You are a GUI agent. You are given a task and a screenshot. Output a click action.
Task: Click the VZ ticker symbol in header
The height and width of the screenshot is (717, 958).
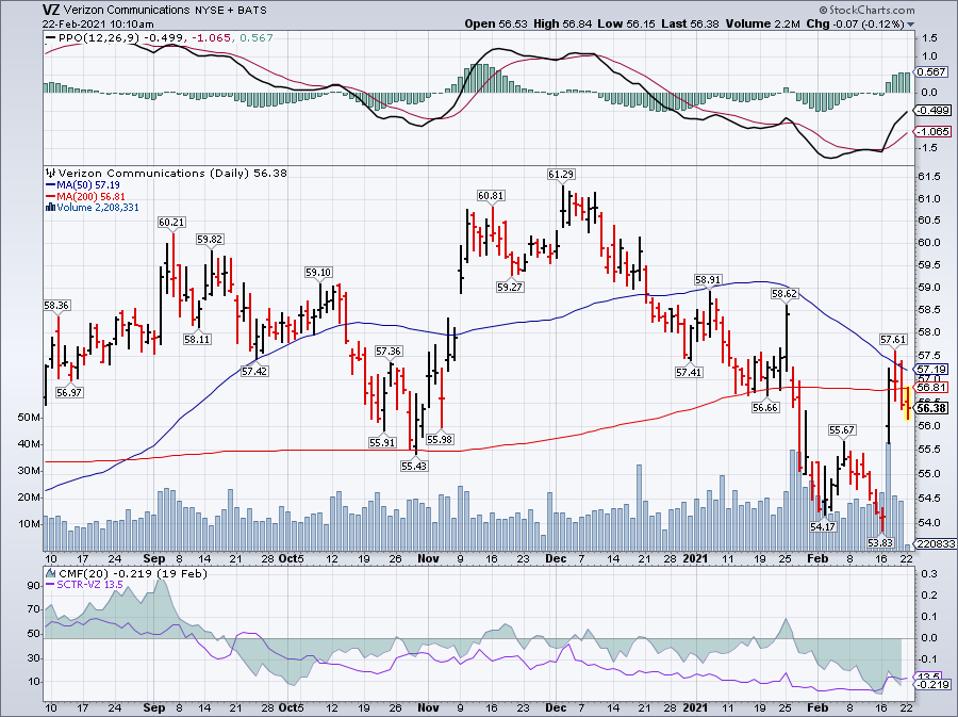tap(51, 10)
